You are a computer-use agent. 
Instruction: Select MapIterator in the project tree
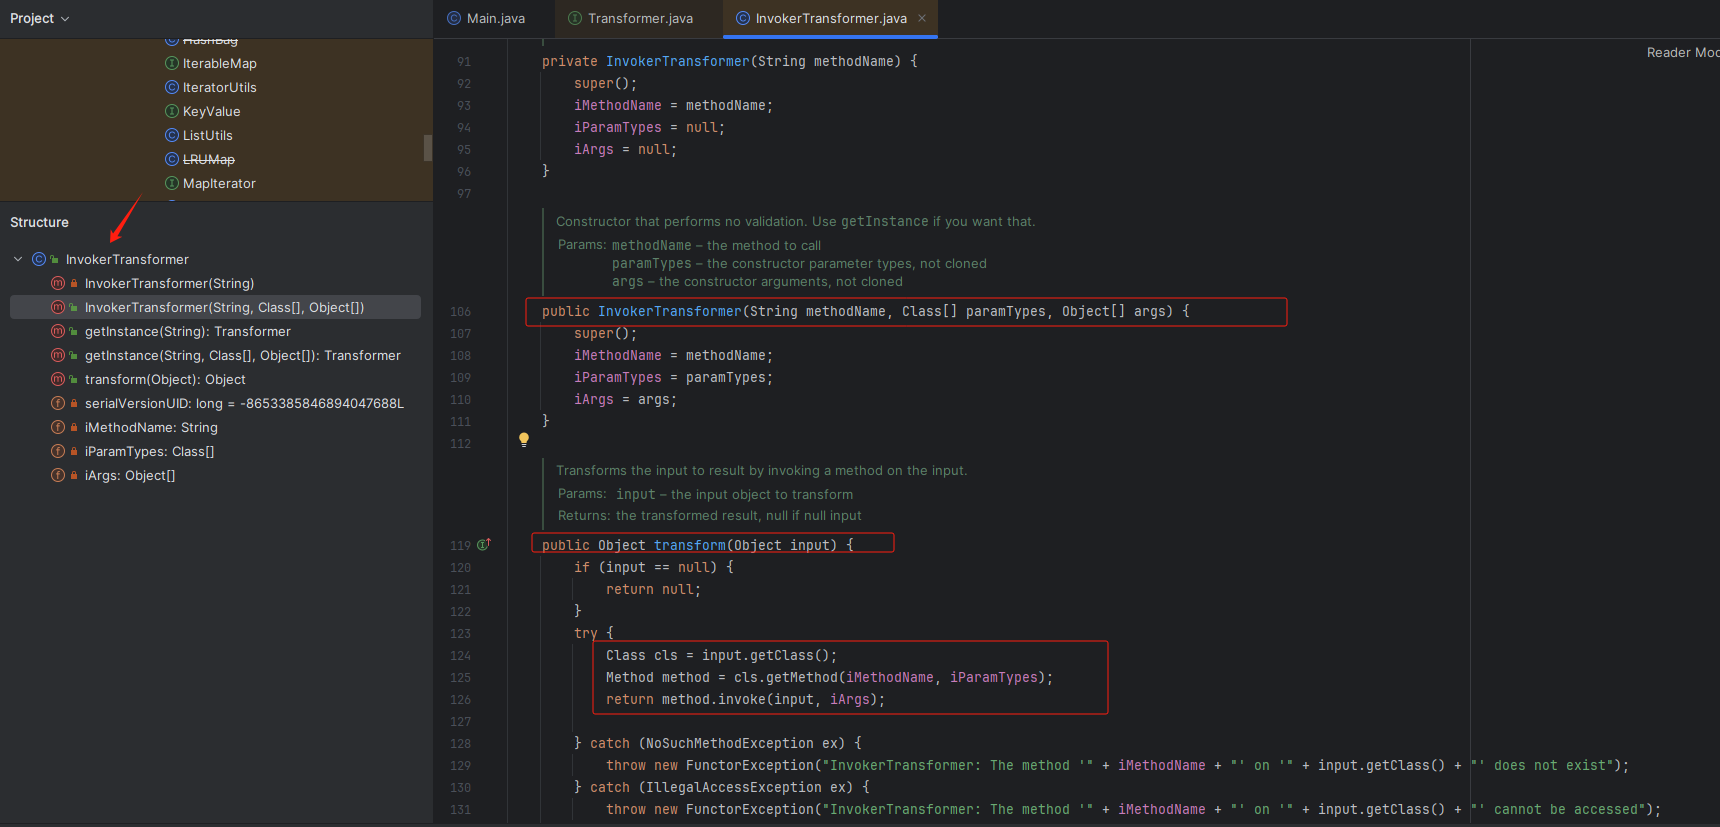pyautogui.click(x=219, y=183)
